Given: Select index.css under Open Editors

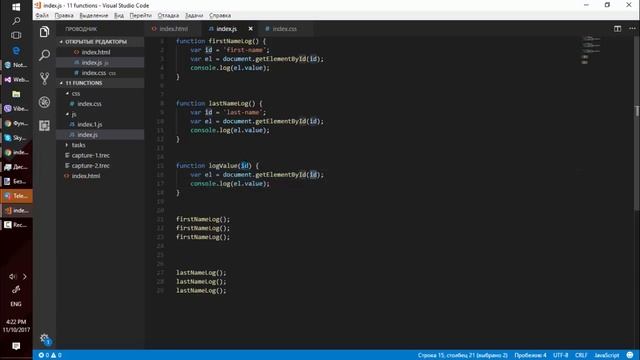Looking at the screenshot, I should (x=100, y=73).
